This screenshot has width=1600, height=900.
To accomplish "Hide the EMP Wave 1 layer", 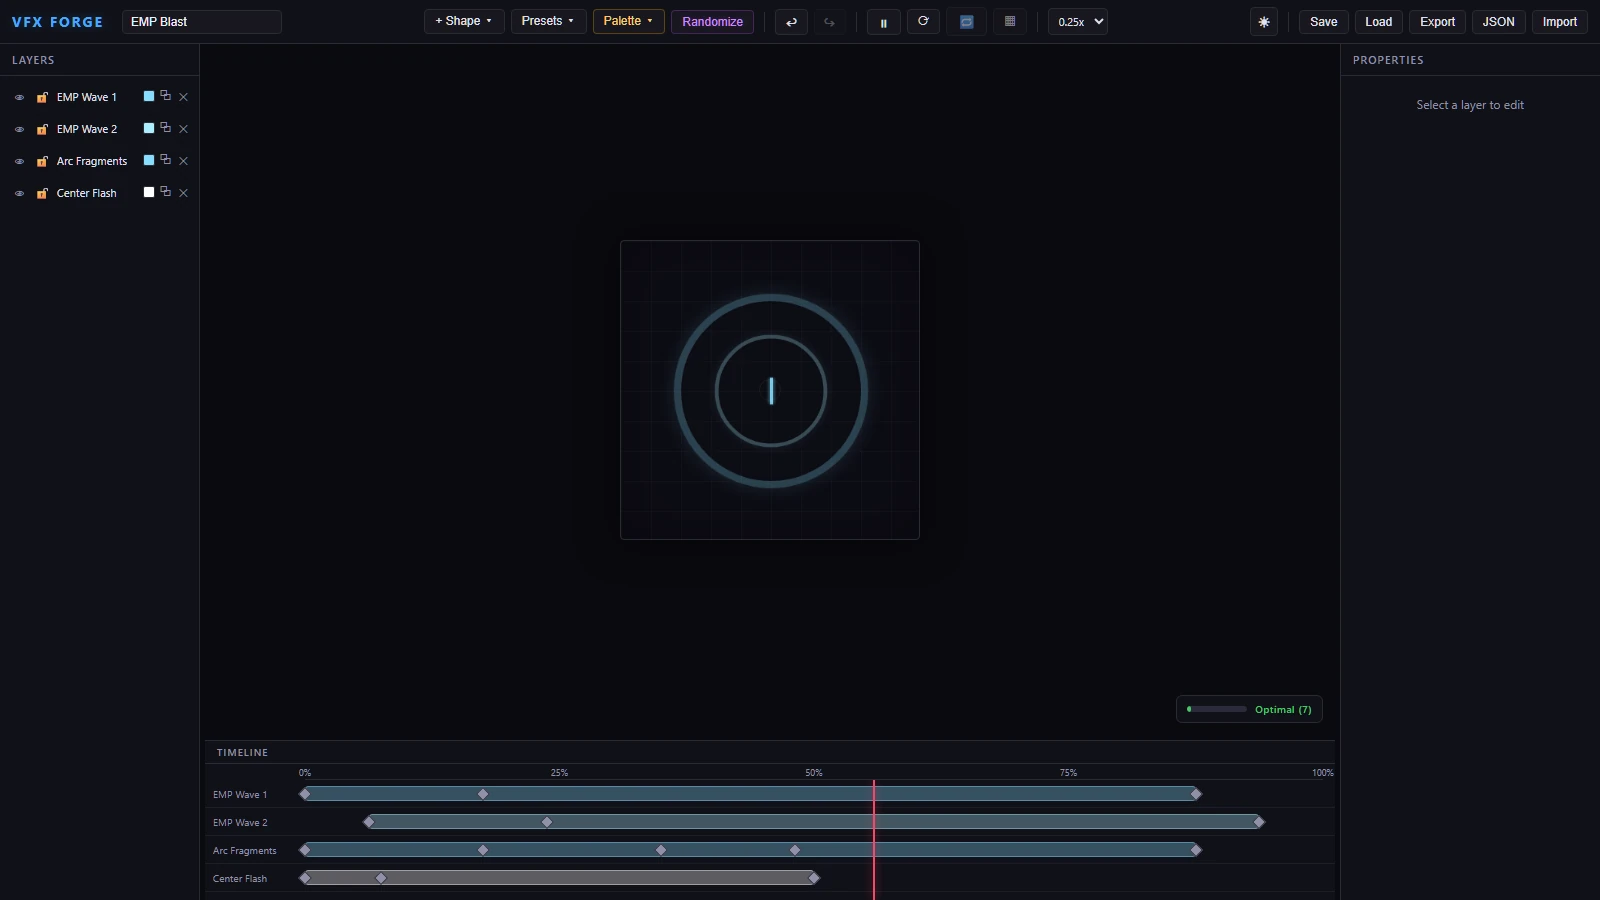I will click(19, 98).
